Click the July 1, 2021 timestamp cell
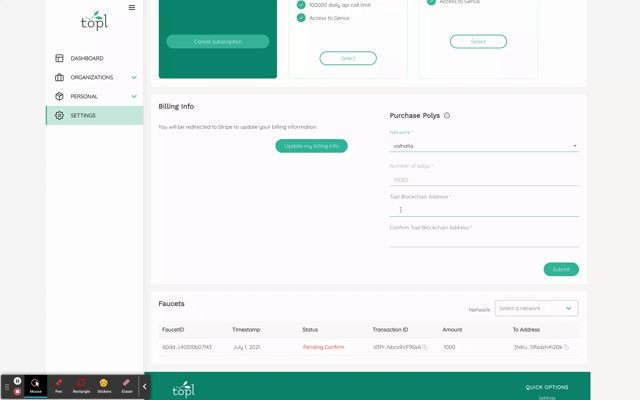Image resolution: width=640 pixels, height=400 pixels. (246, 347)
